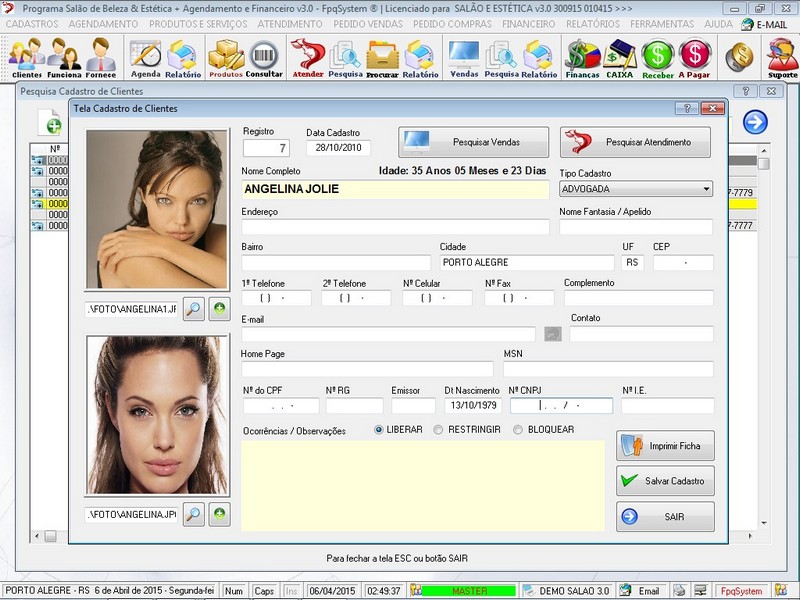The image size is (800, 600).
Task: Open the Clientes toolbar icon
Action: (26, 58)
